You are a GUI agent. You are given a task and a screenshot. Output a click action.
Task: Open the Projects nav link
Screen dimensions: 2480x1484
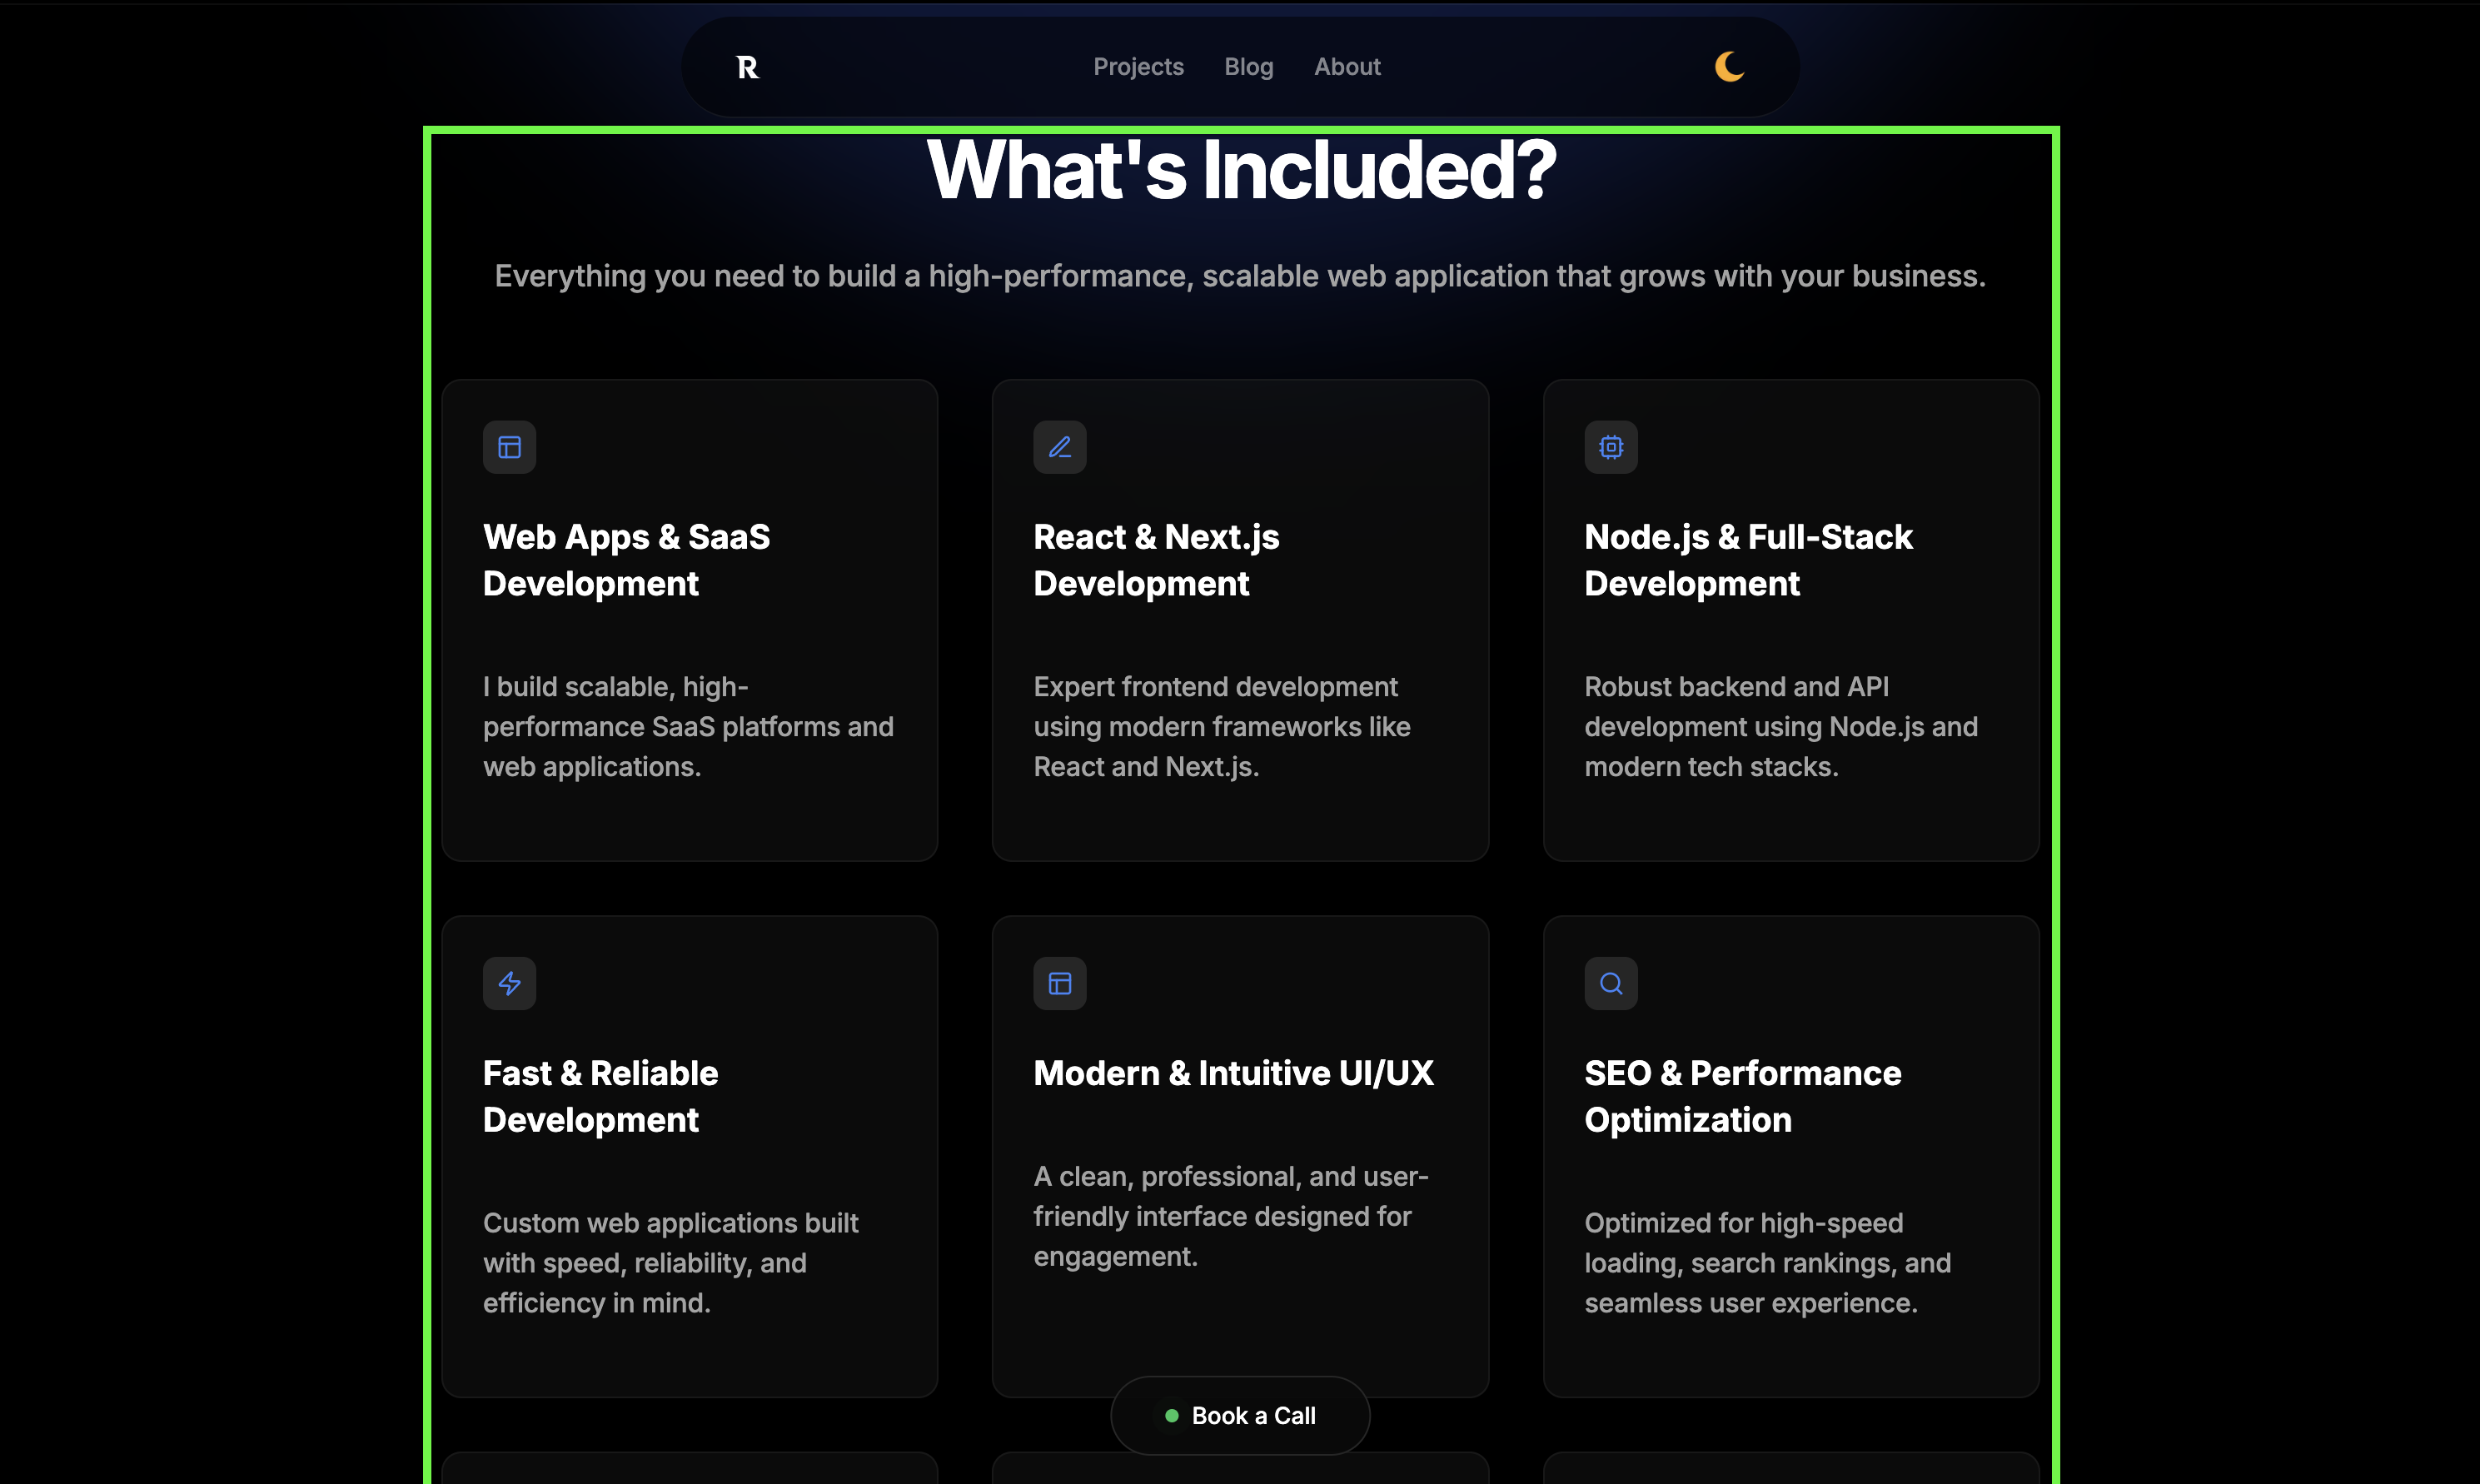[x=1138, y=67]
